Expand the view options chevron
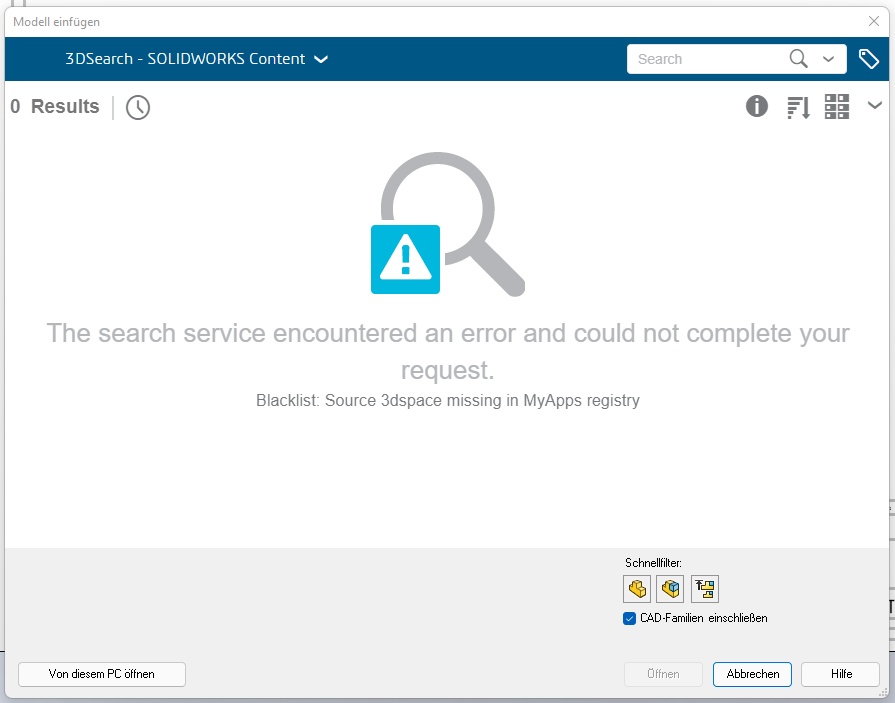Viewport: 895px width, 703px height. pyautogui.click(x=874, y=105)
